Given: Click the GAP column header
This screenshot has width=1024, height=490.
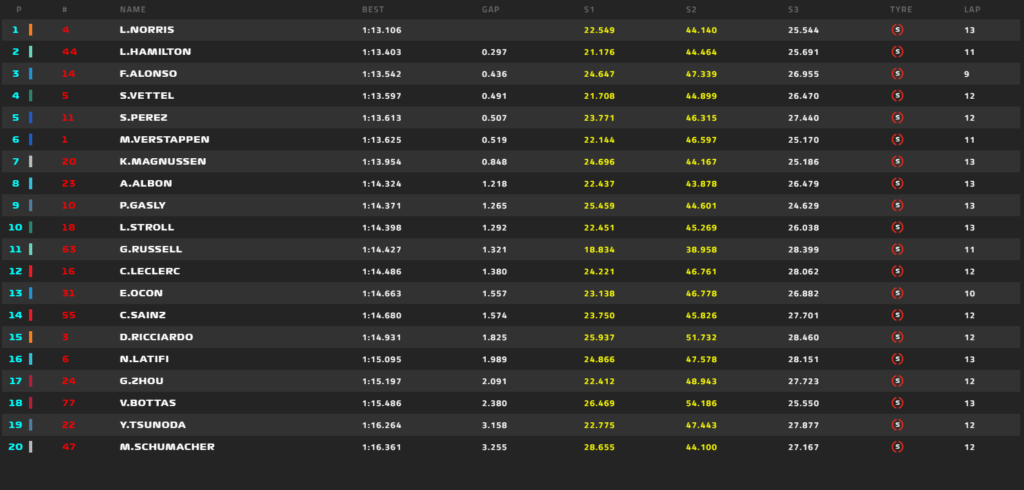Looking at the screenshot, I should [x=490, y=9].
